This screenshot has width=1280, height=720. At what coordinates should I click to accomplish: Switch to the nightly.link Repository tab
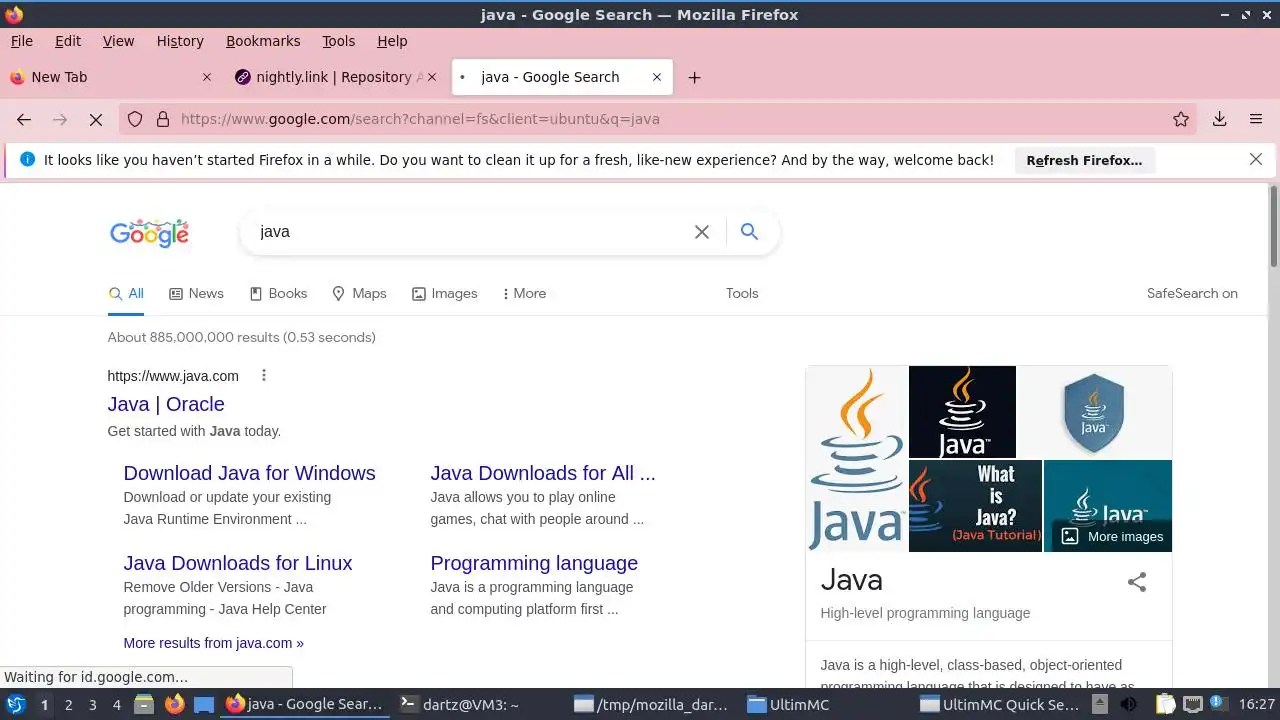(x=336, y=77)
